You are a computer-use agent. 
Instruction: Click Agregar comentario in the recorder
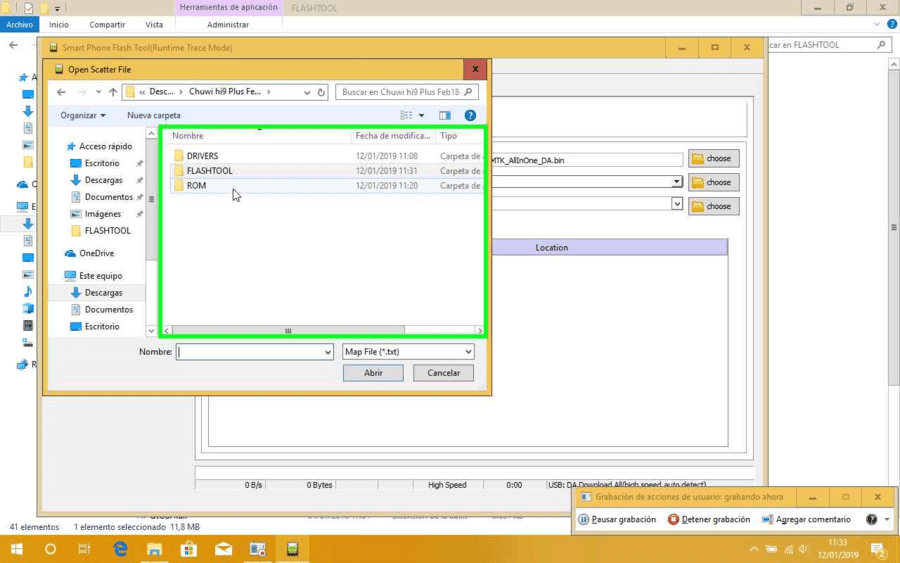pyautogui.click(x=806, y=519)
